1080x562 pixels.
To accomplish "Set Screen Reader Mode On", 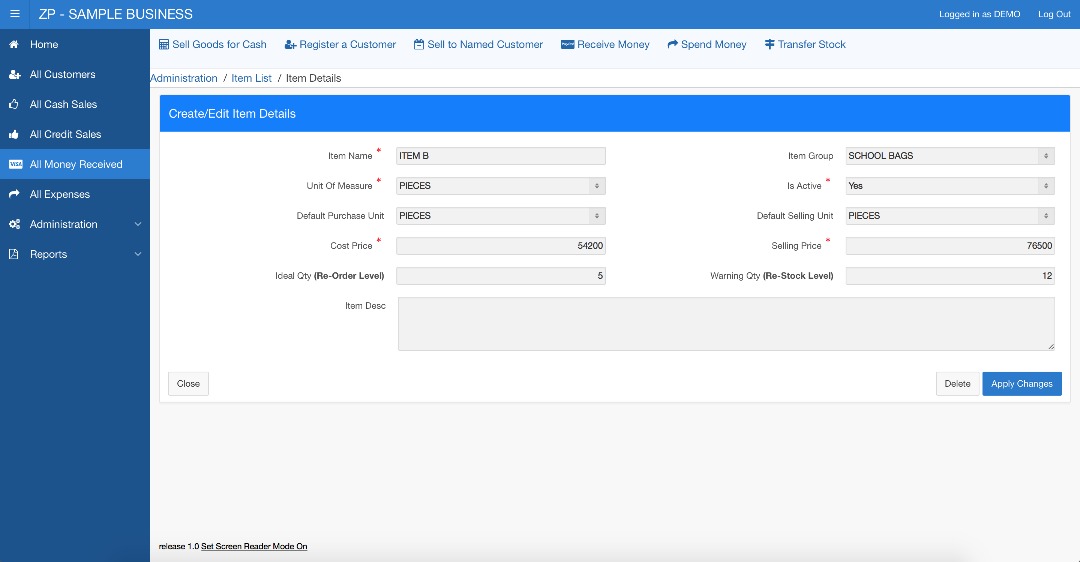I will coord(254,547).
